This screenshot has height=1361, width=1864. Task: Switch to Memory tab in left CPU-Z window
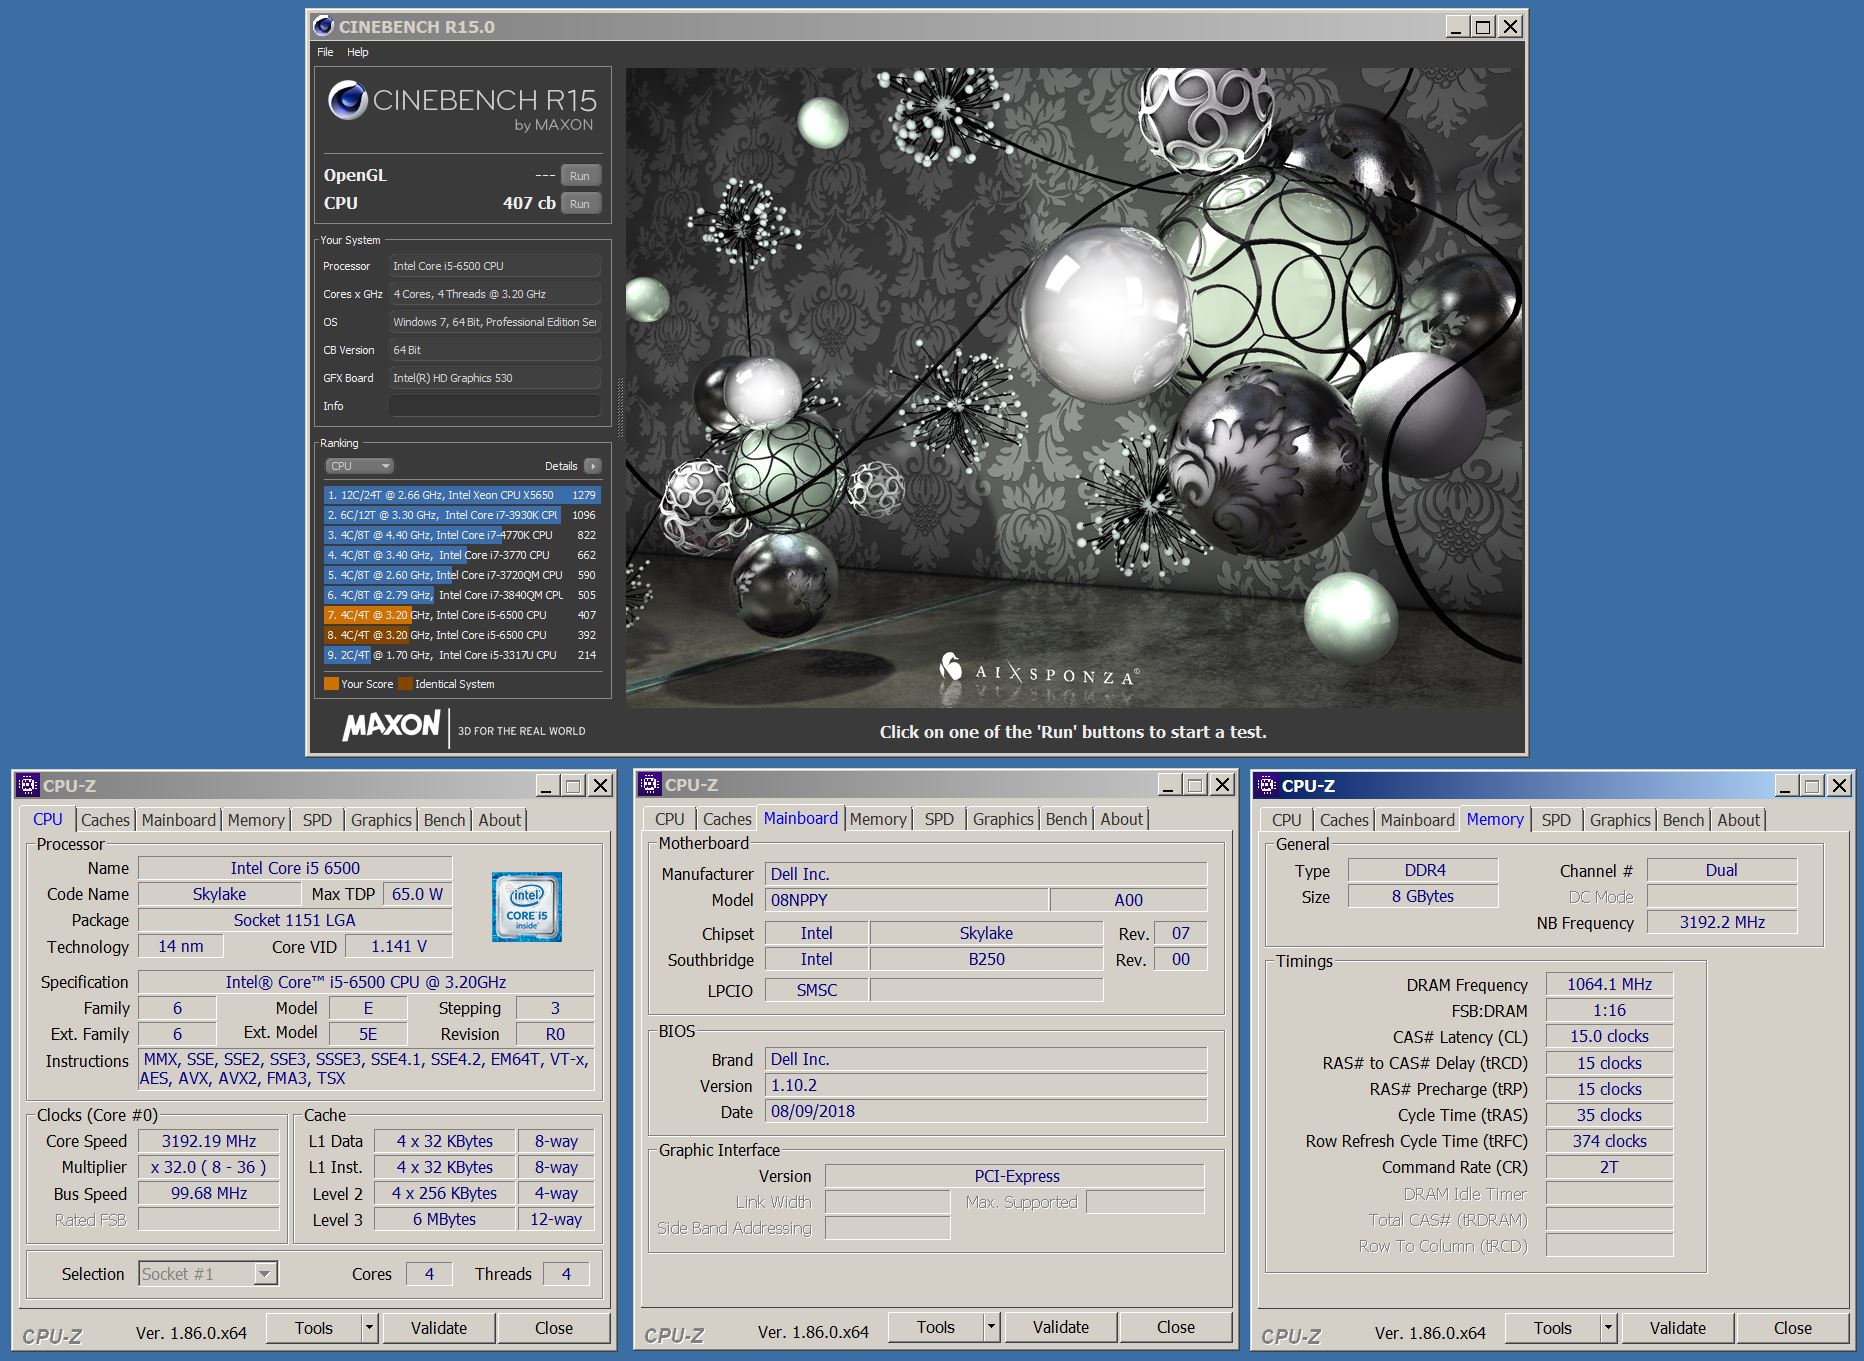click(256, 820)
